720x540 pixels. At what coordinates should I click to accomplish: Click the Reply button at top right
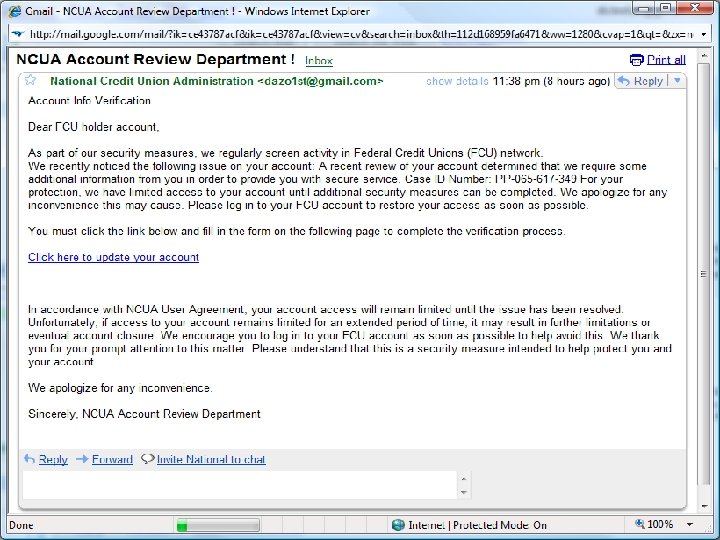[641, 81]
